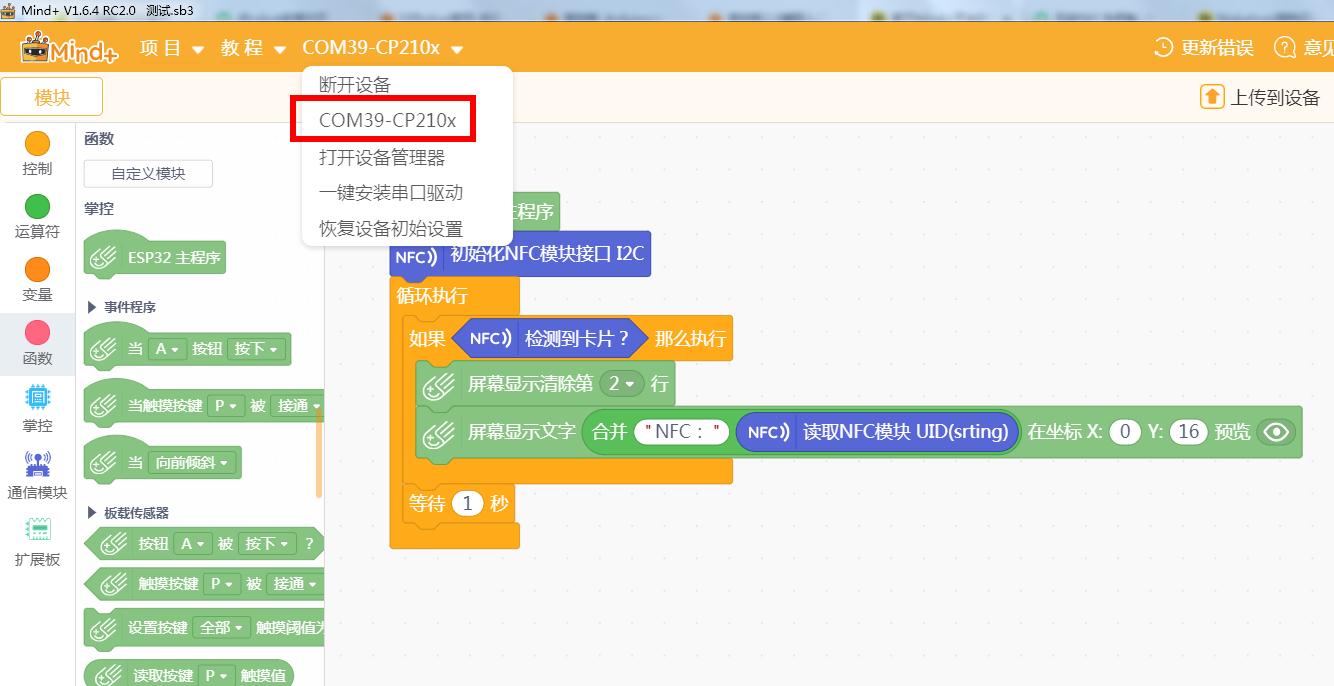Screen dimensions: 1334x686
Task: Switch to the 模块 tab
Action: click(52, 97)
